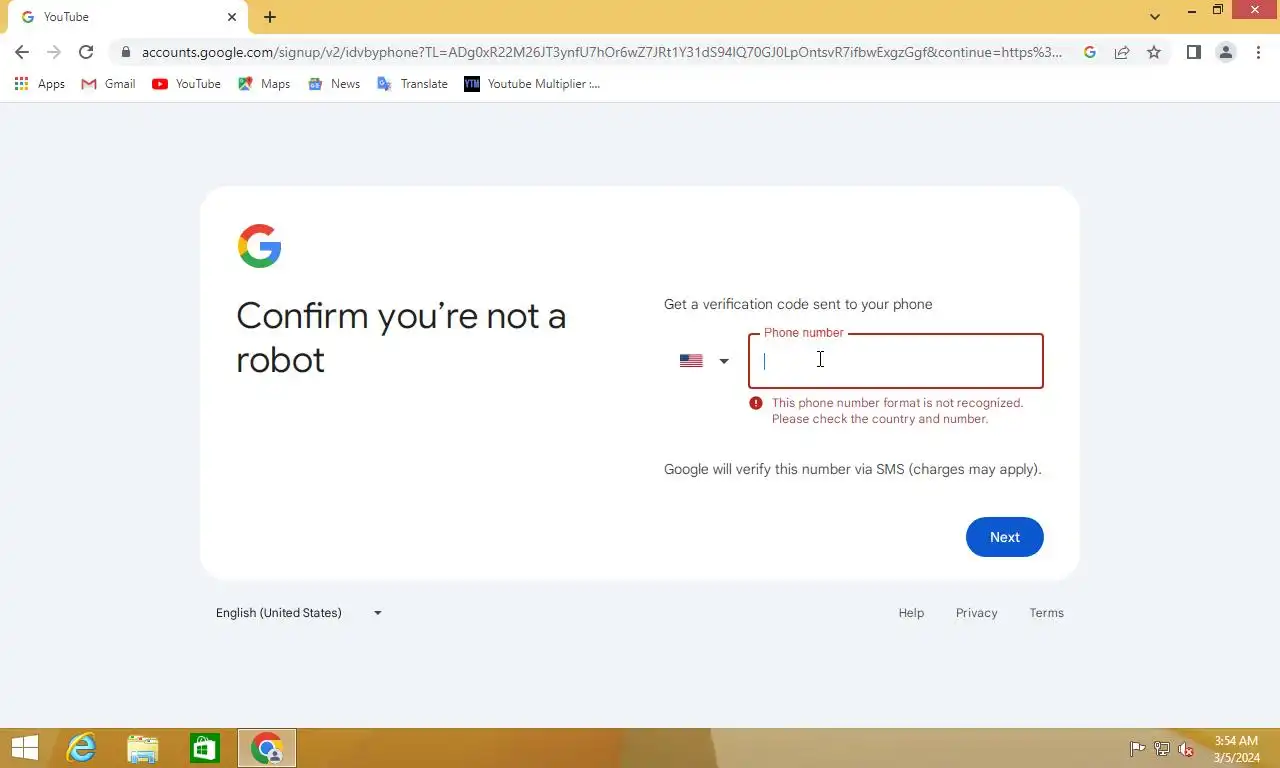The height and width of the screenshot is (768, 1280).
Task: Open the tab search chevron
Action: pyautogui.click(x=1155, y=17)
